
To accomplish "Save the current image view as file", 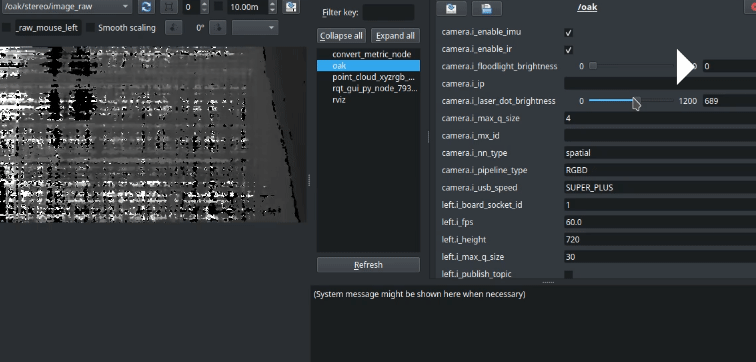I will coord(290,7).
